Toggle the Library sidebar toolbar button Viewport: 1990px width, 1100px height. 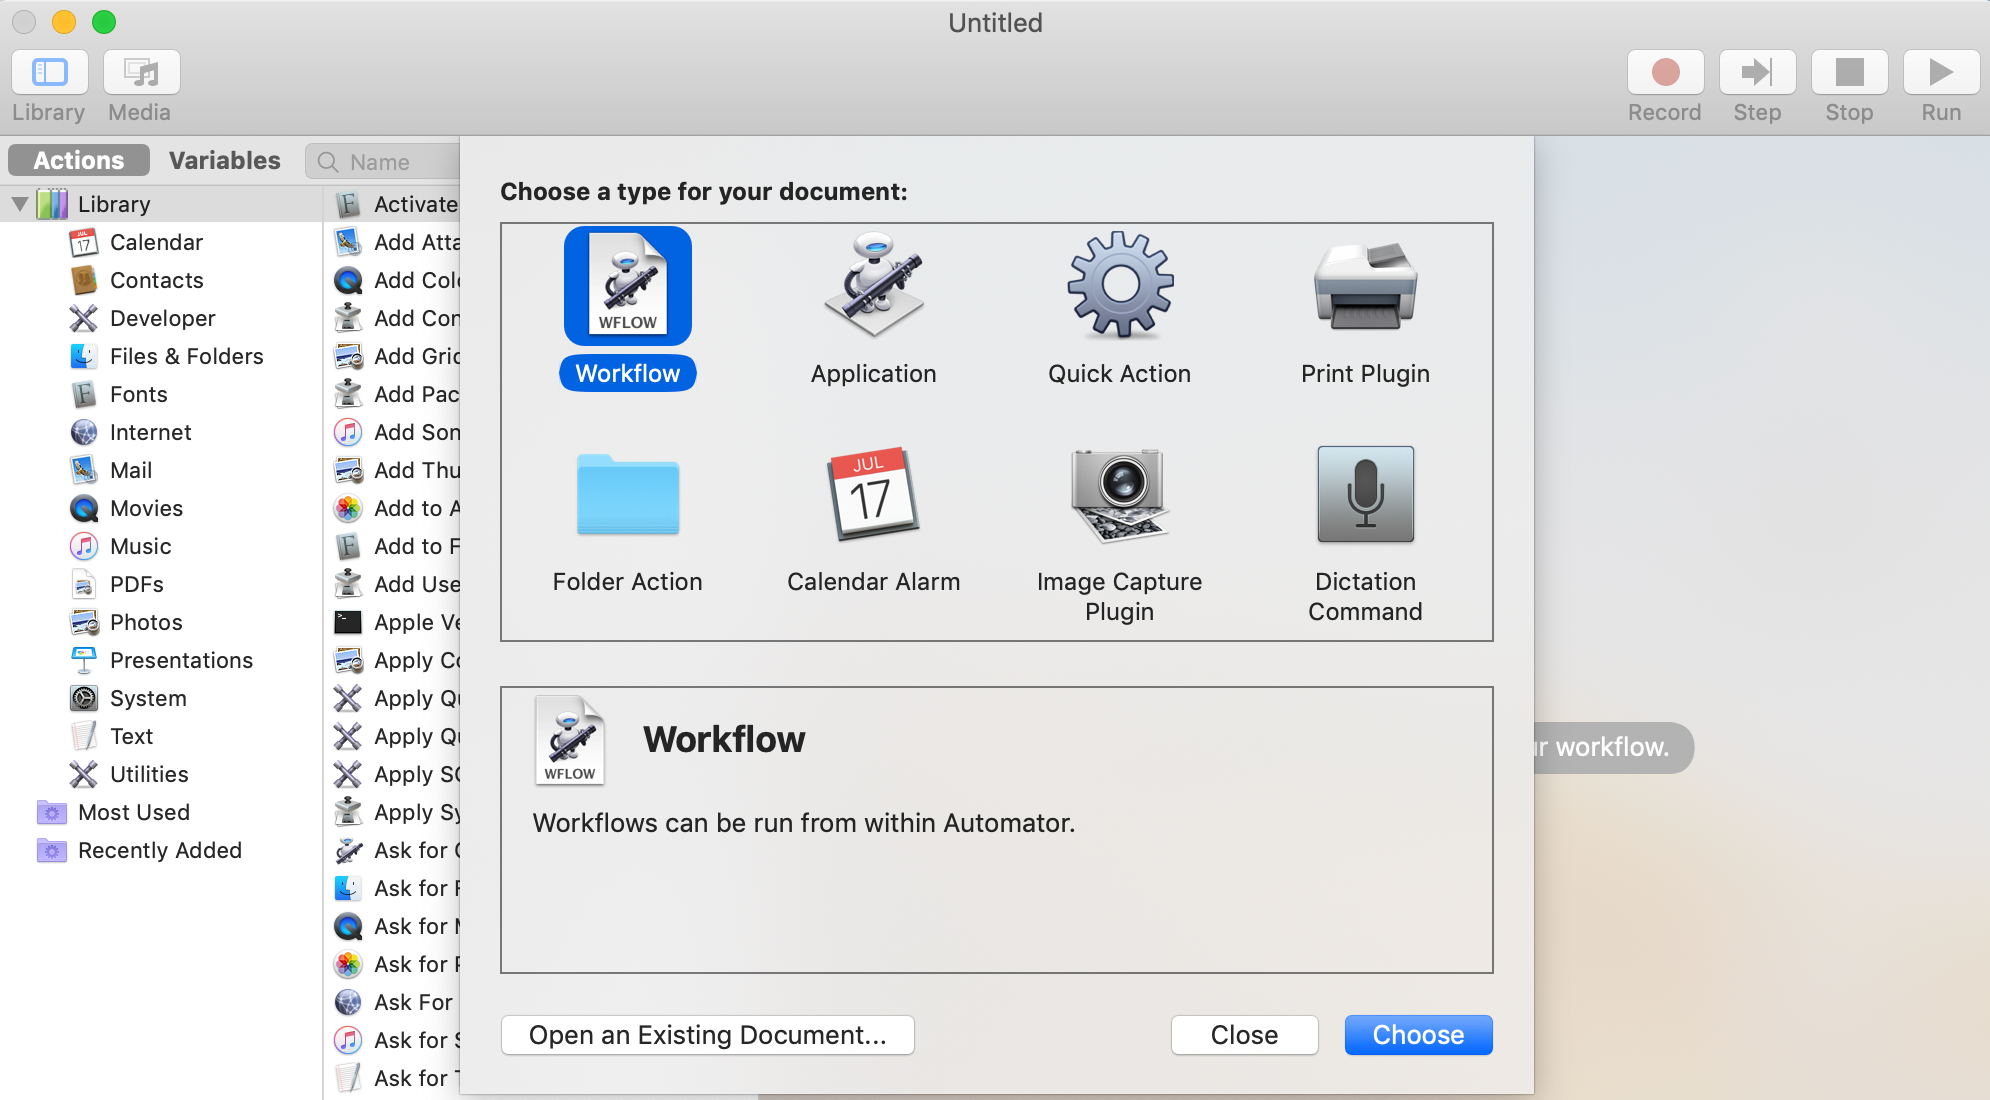click(x=49, y=73)
